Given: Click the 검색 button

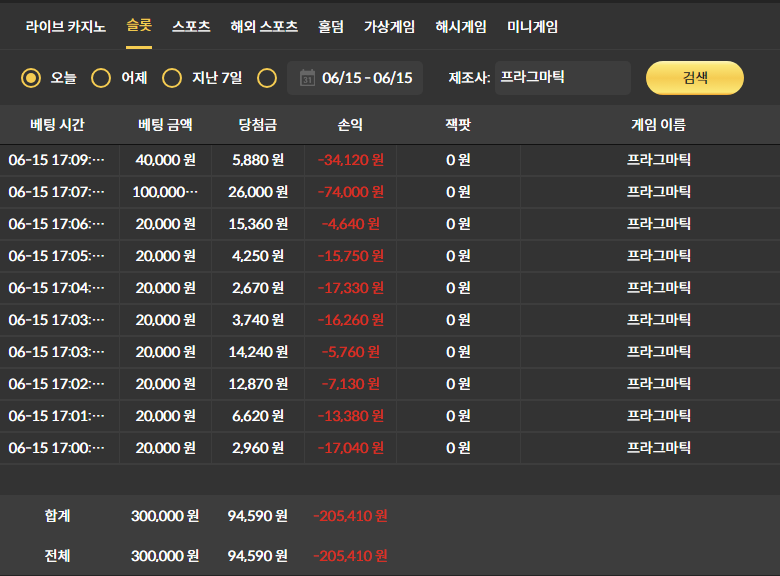Looking at the screenshot, I should tap(694, 78).
